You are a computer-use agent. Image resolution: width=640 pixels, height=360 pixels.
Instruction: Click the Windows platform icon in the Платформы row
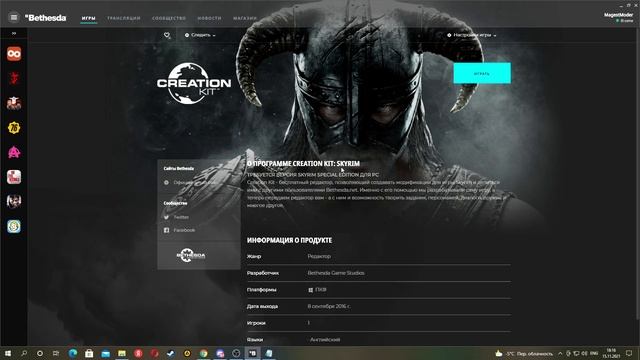[x=310, y=290]
